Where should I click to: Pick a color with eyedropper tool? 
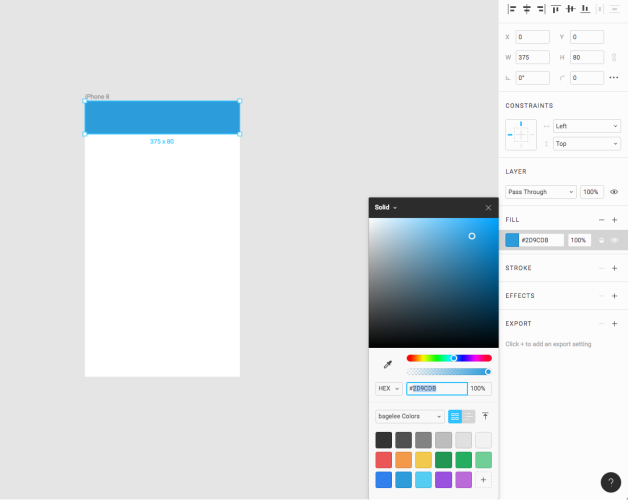(x=388, y=365)
